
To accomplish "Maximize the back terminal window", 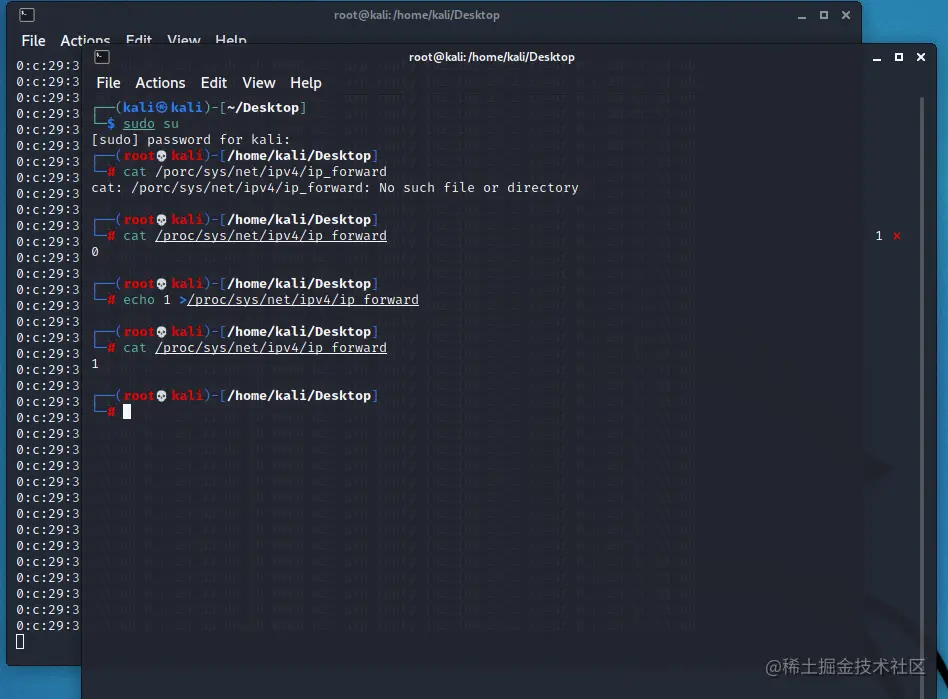I will (823, 15).
